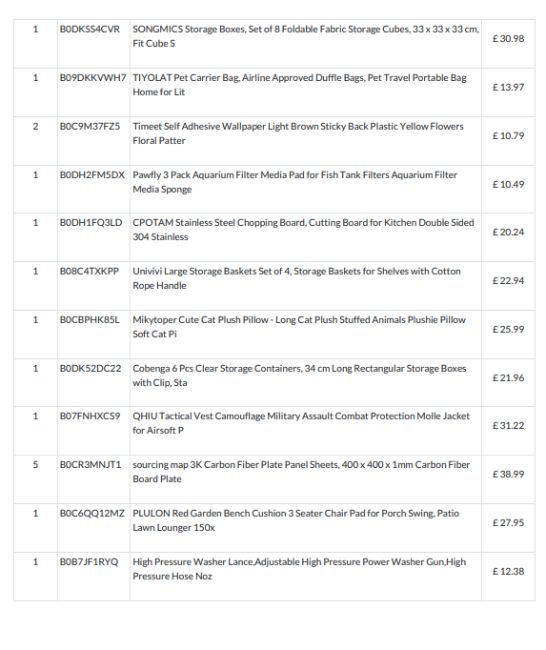
Task: Select the £20.24 price
Action: click(508, 232)
